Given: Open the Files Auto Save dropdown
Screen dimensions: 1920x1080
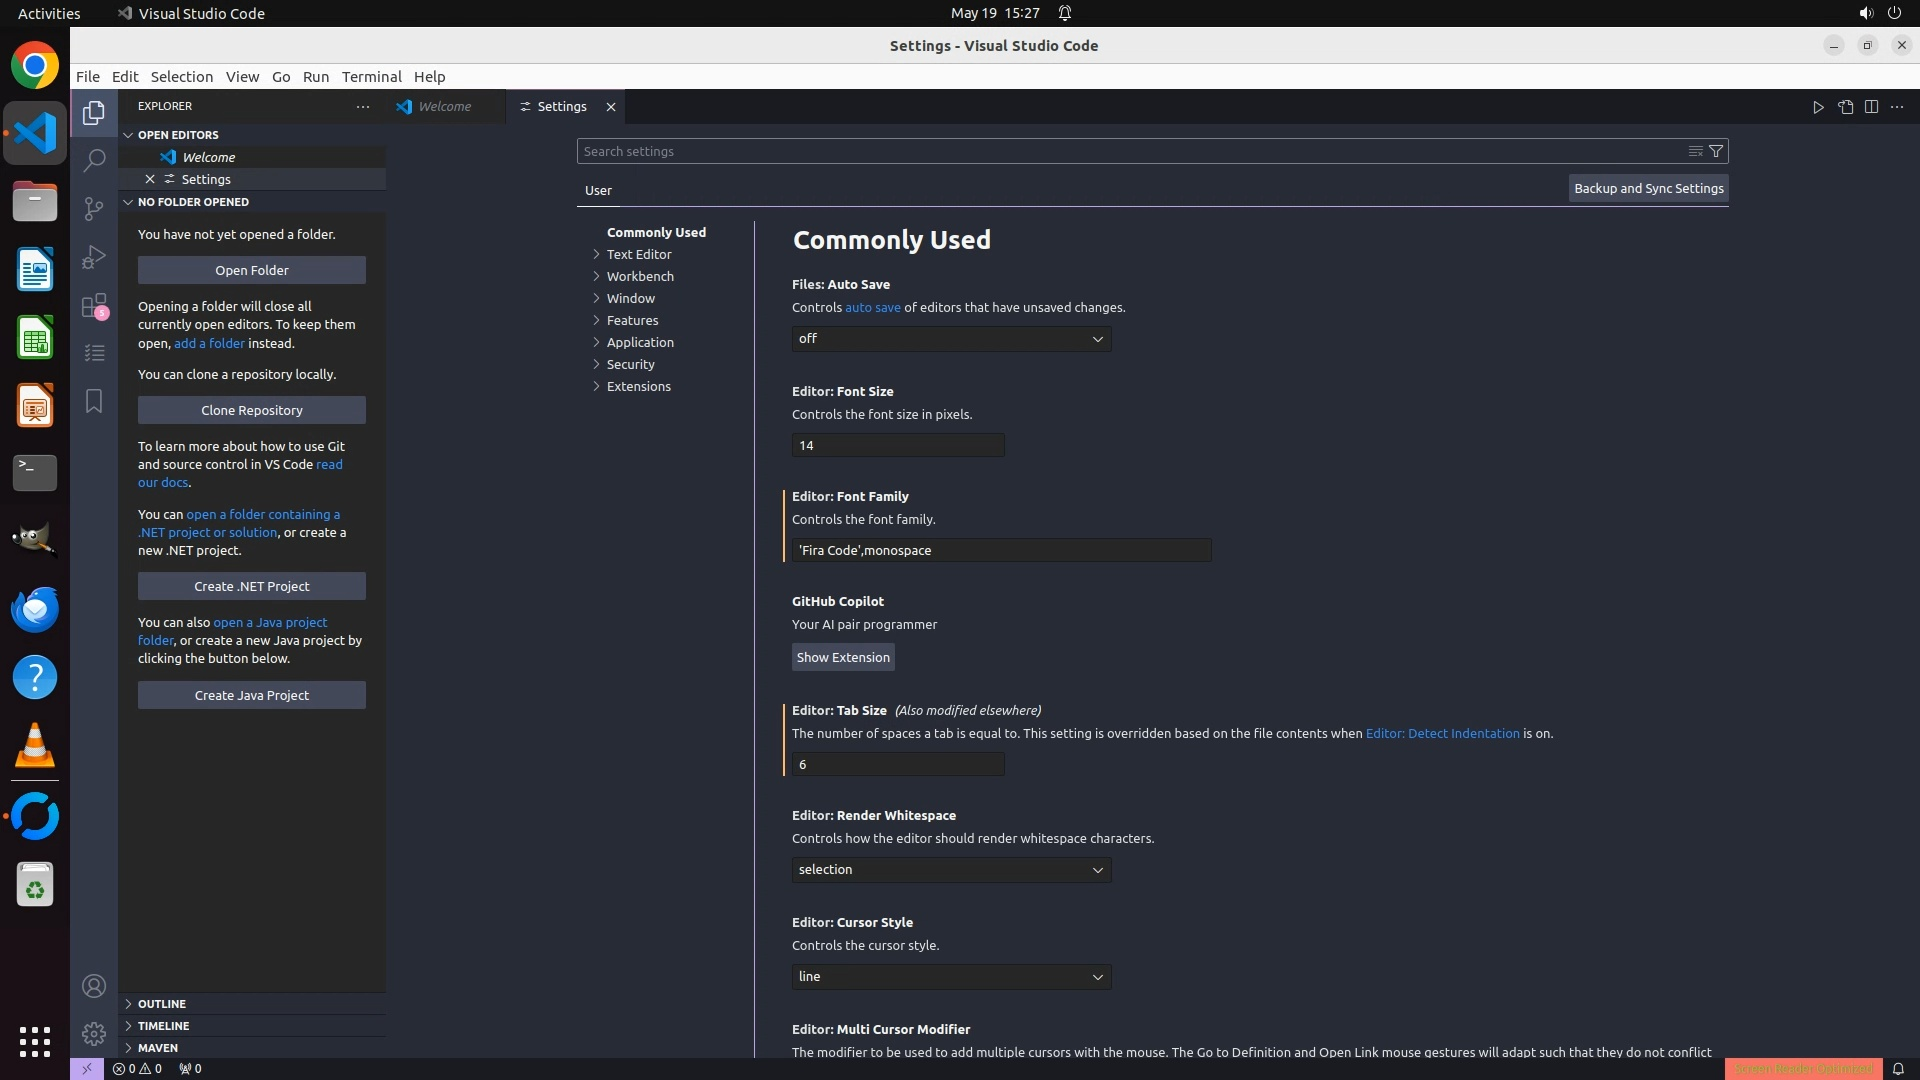Looking at the screenshot, I should (951, 339).
